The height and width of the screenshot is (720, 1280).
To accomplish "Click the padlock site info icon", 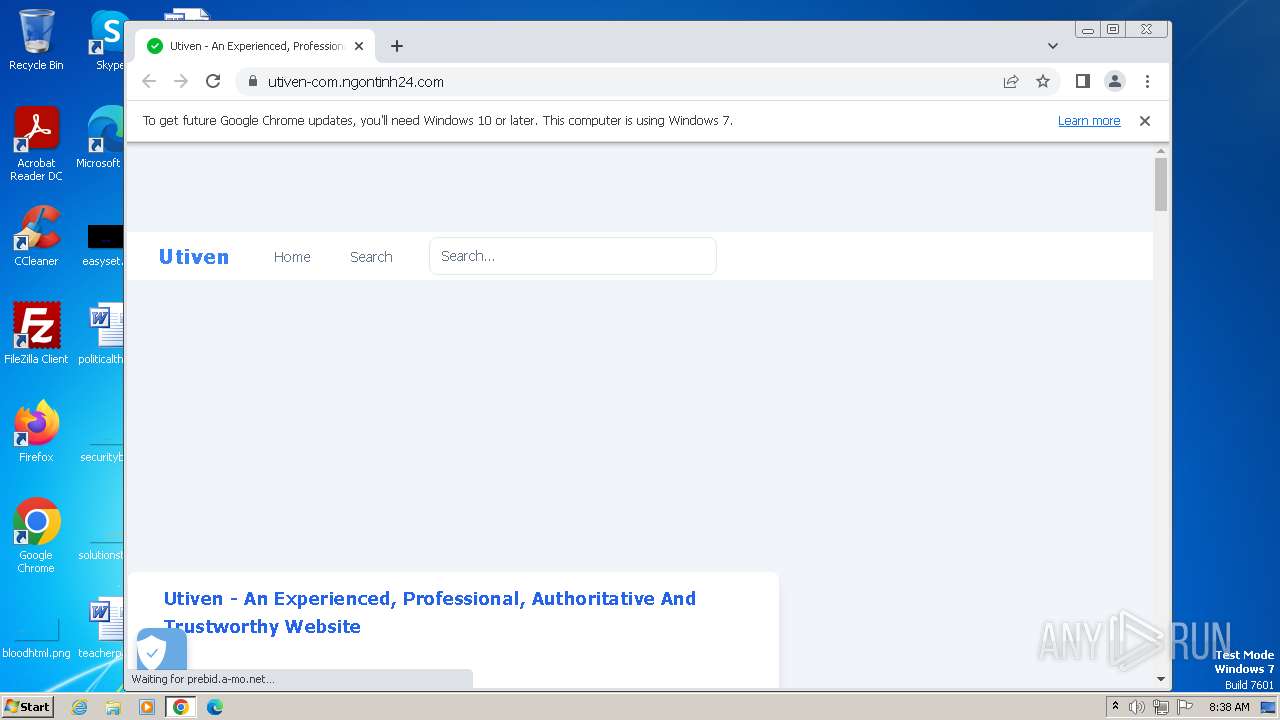I will tap(252, 82).
